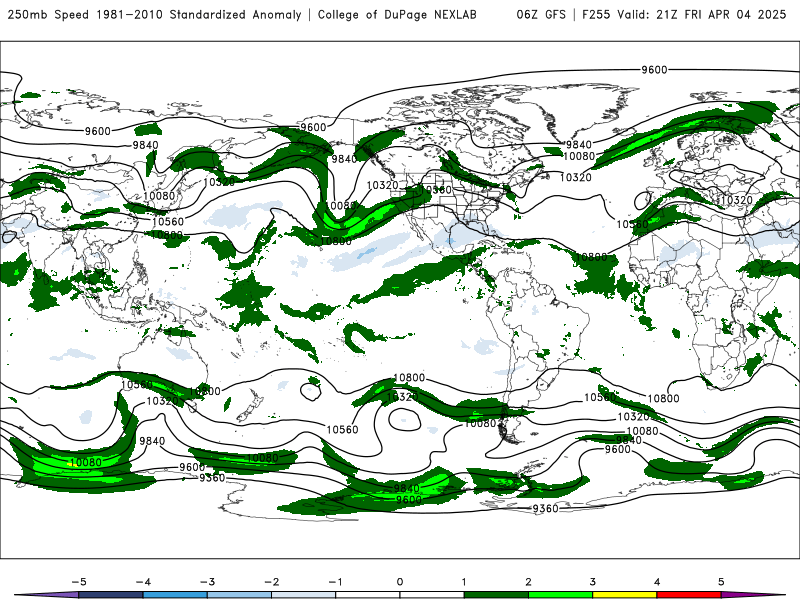Click the '250mb Speed 1981-2010 Standardized Anomaly' title
This screenshot has height=600, width=800.
tap(155, 14)
